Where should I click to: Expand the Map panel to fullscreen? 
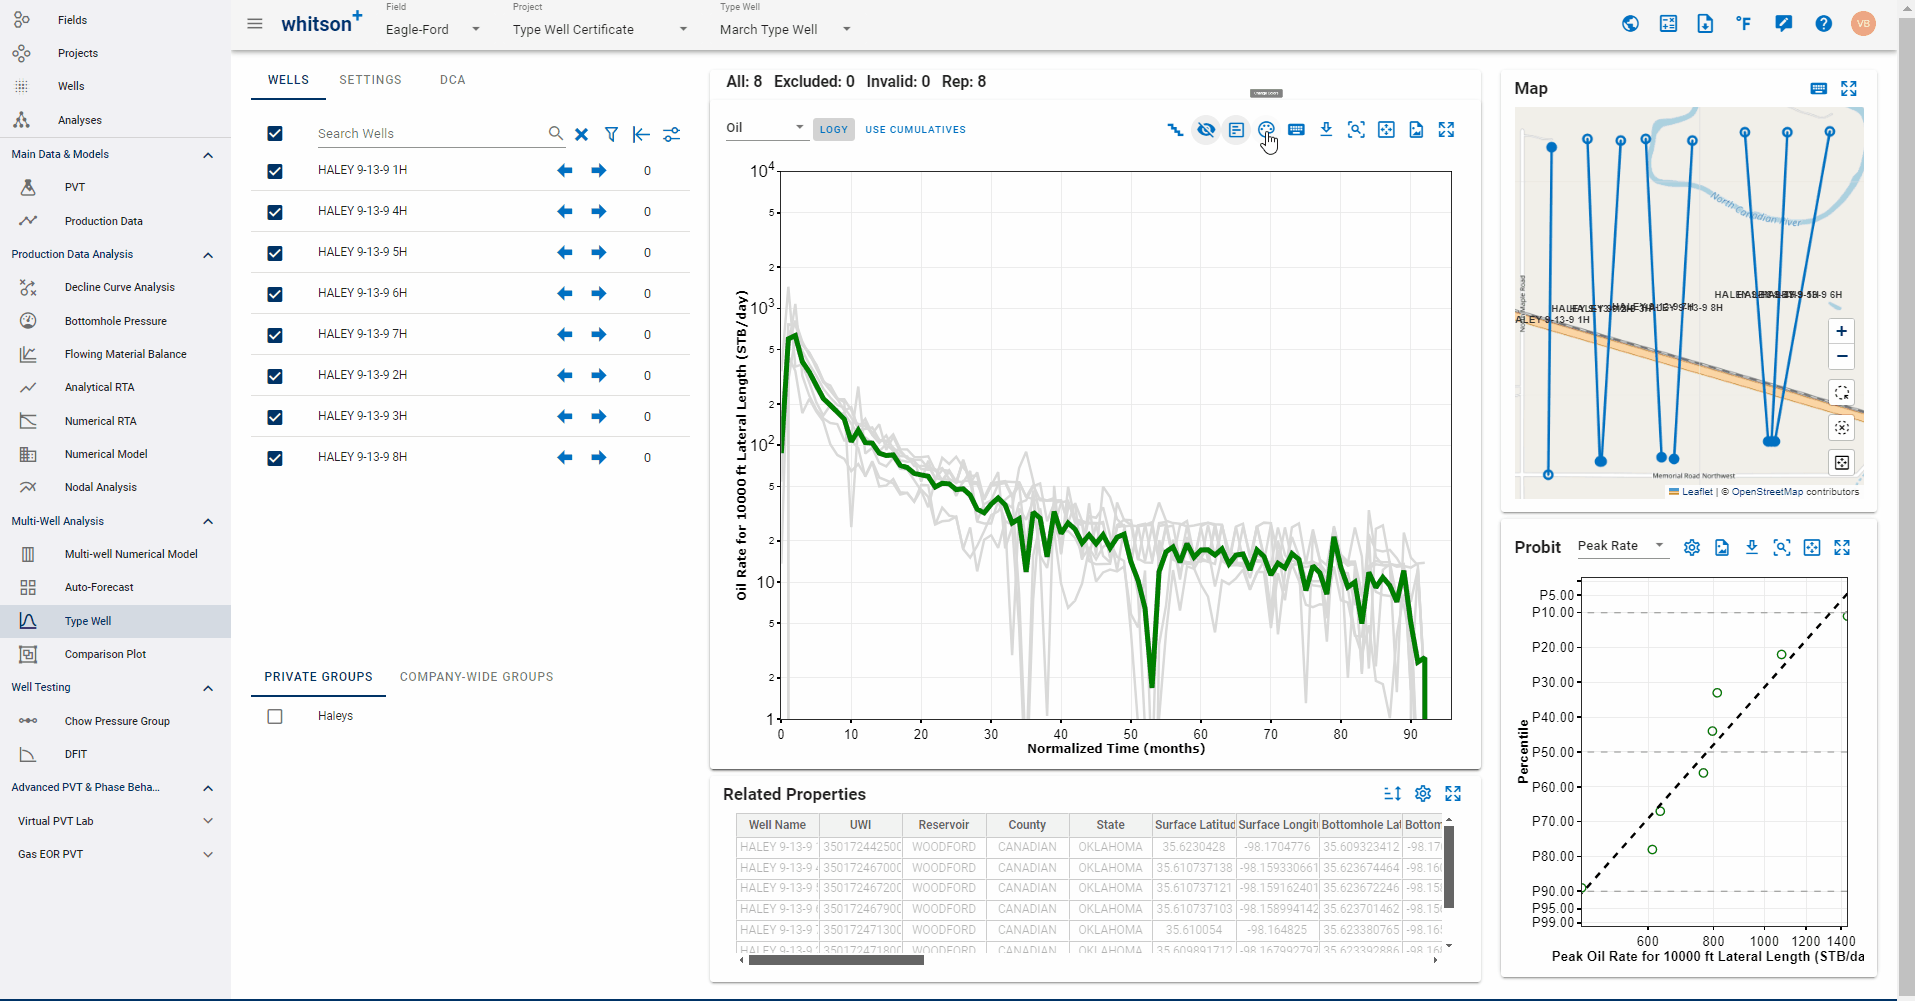pyautogui.click(x=1849, y=89)
